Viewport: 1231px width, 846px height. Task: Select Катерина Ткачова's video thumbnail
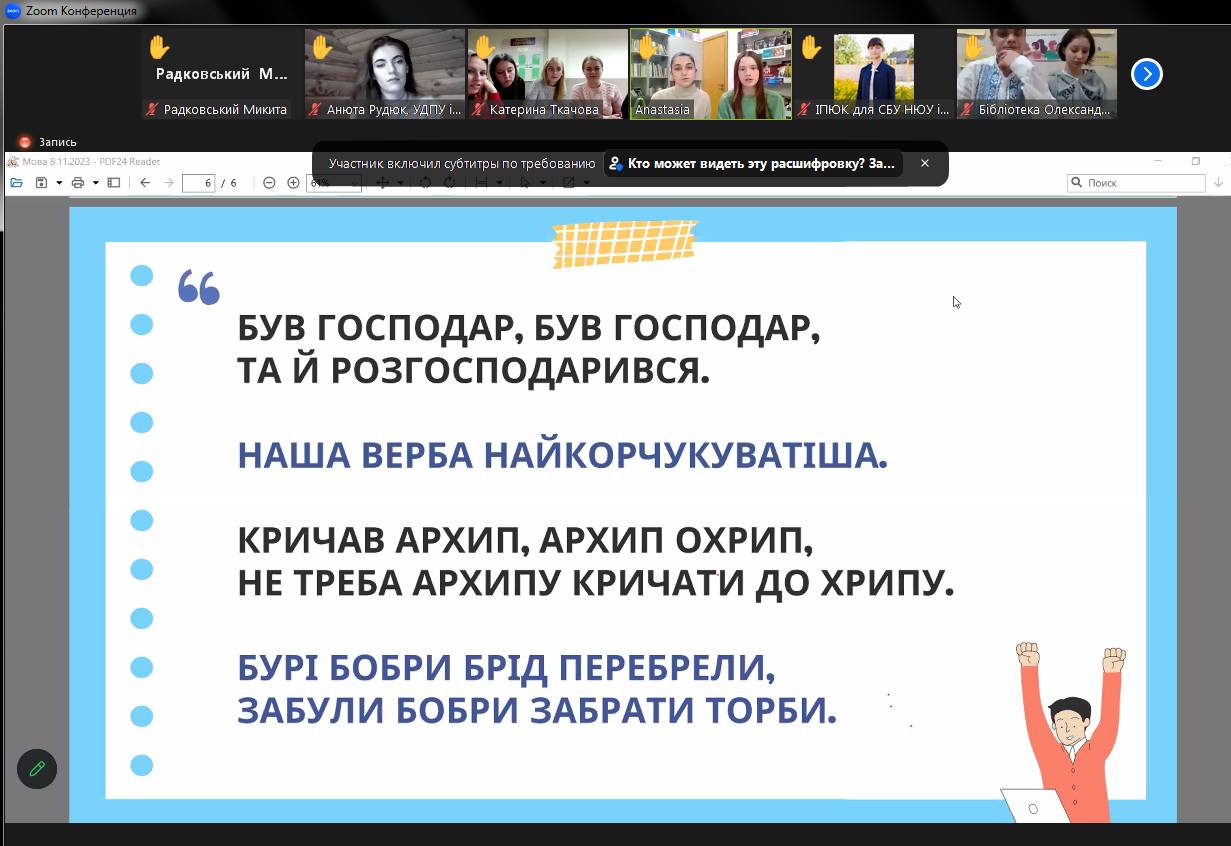(547, 74)
